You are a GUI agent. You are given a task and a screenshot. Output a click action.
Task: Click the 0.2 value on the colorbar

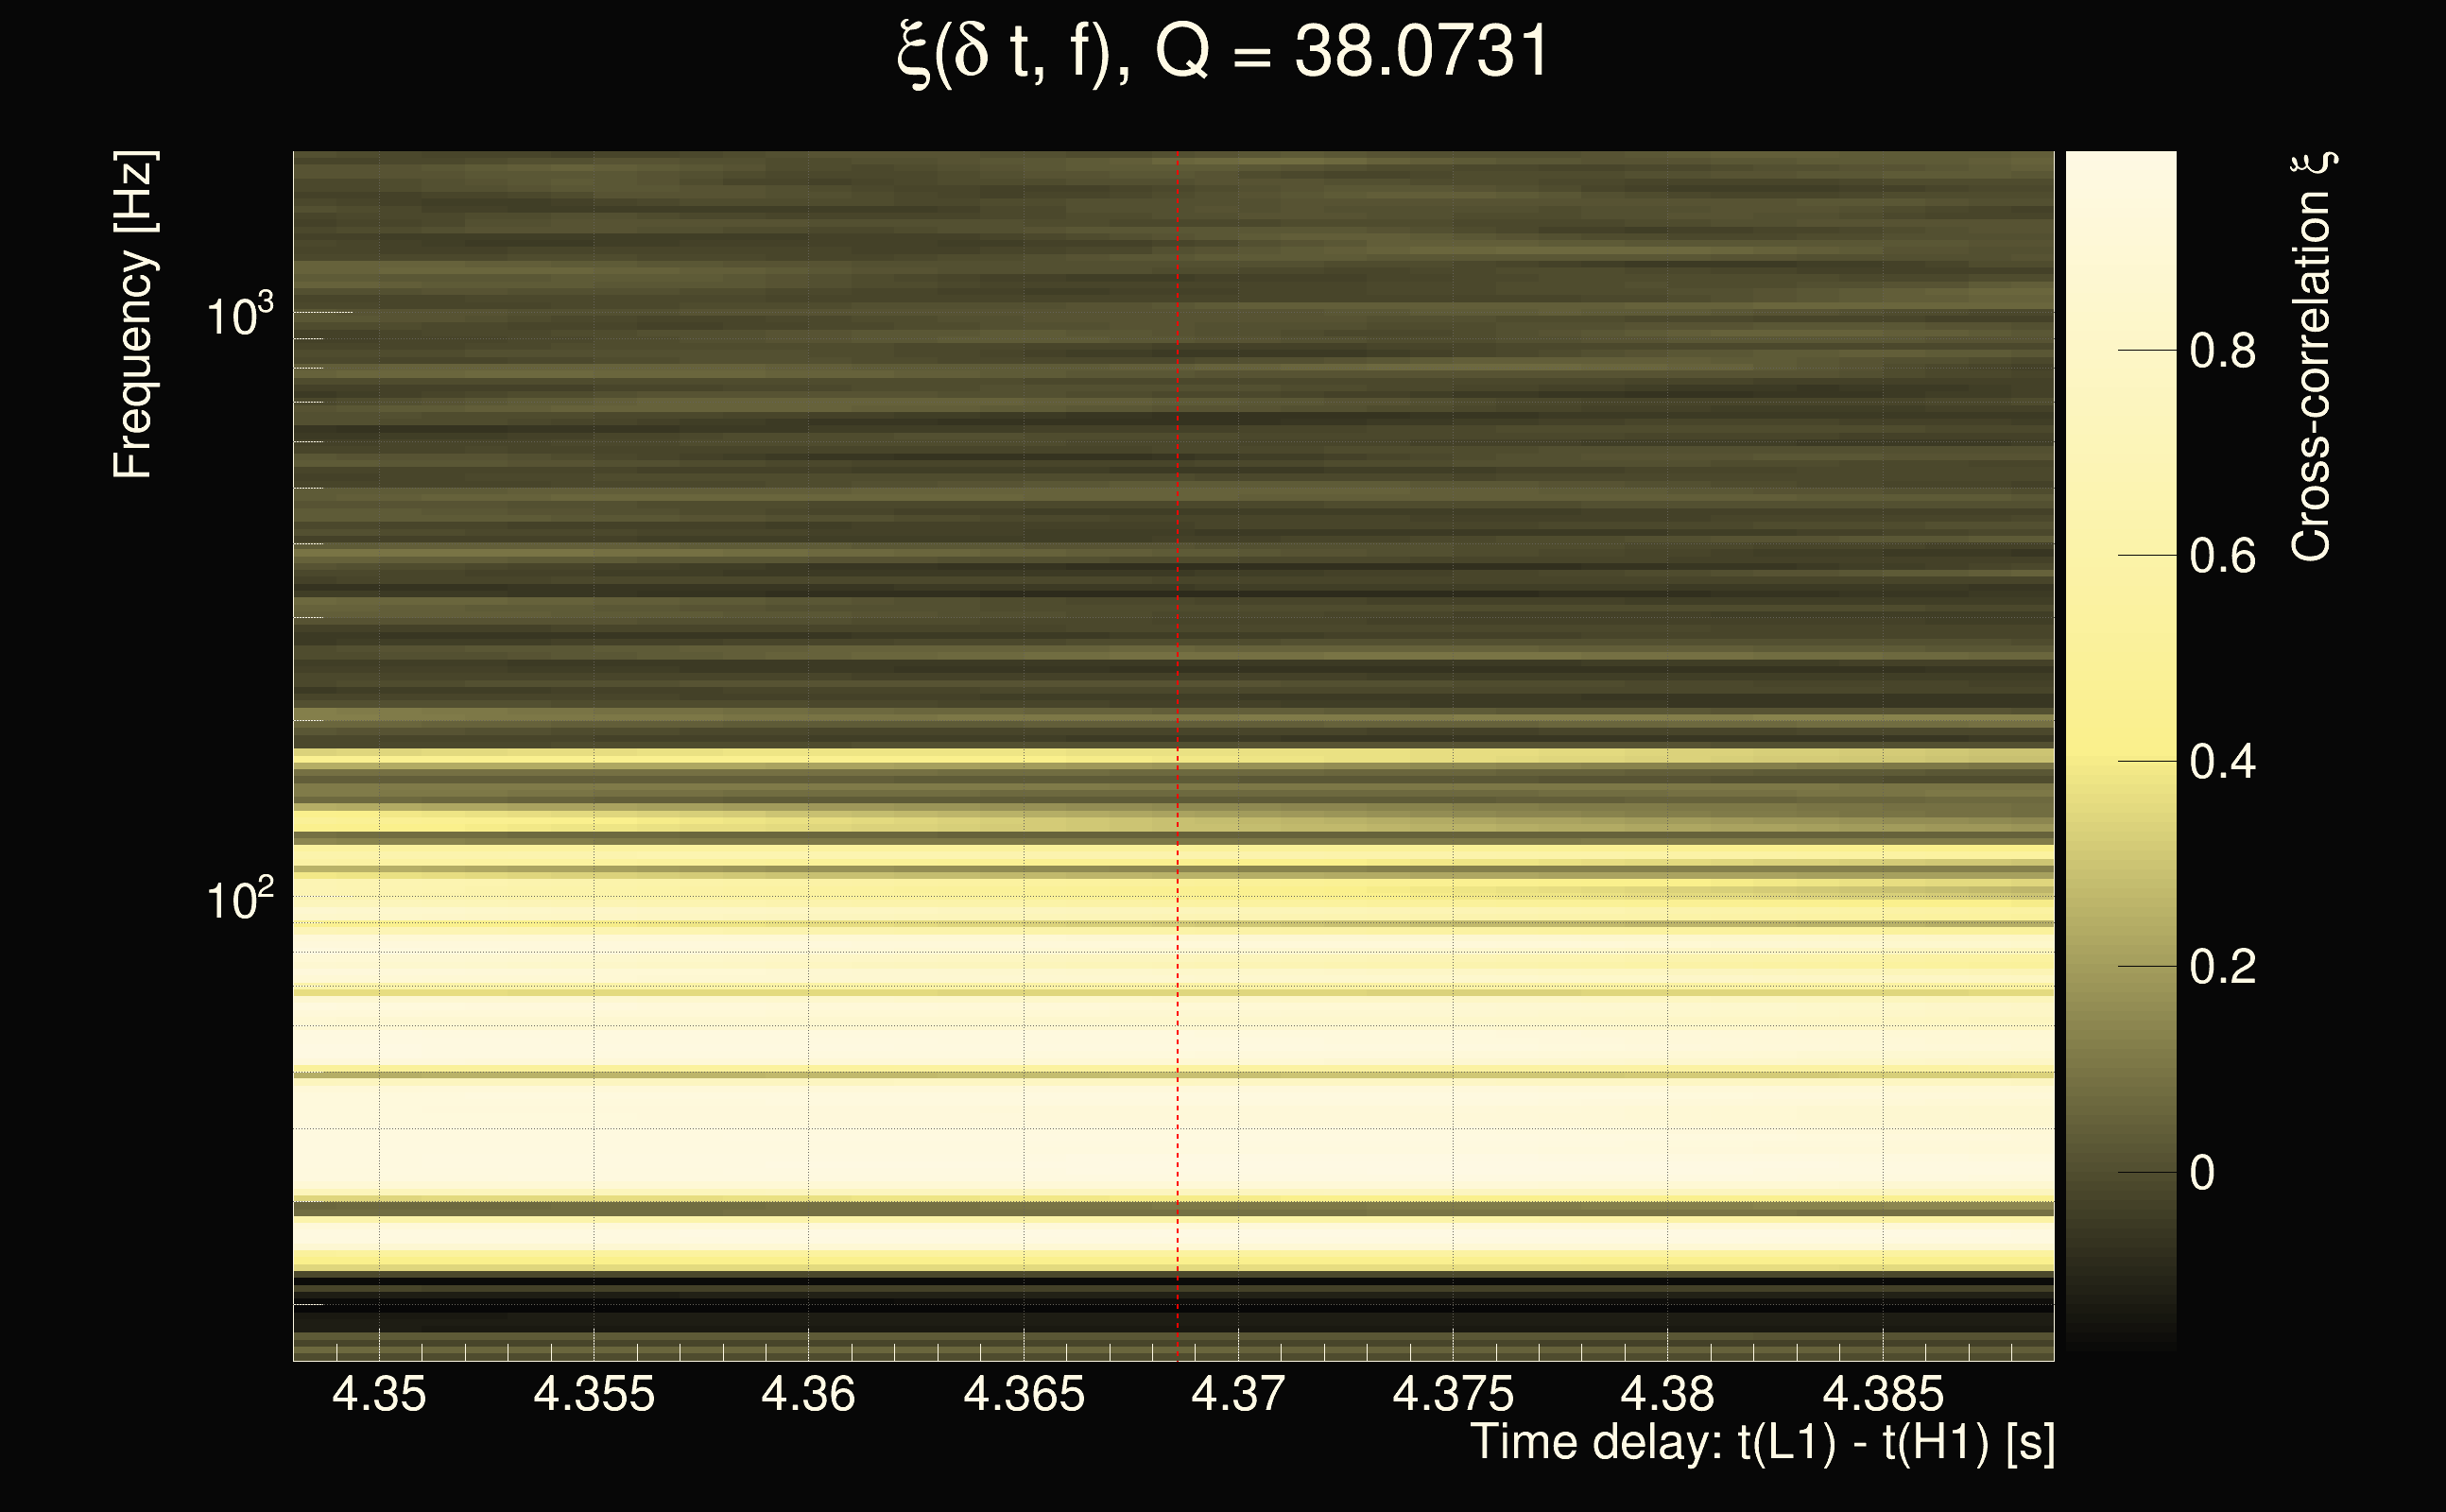(x=2222, y=967)
